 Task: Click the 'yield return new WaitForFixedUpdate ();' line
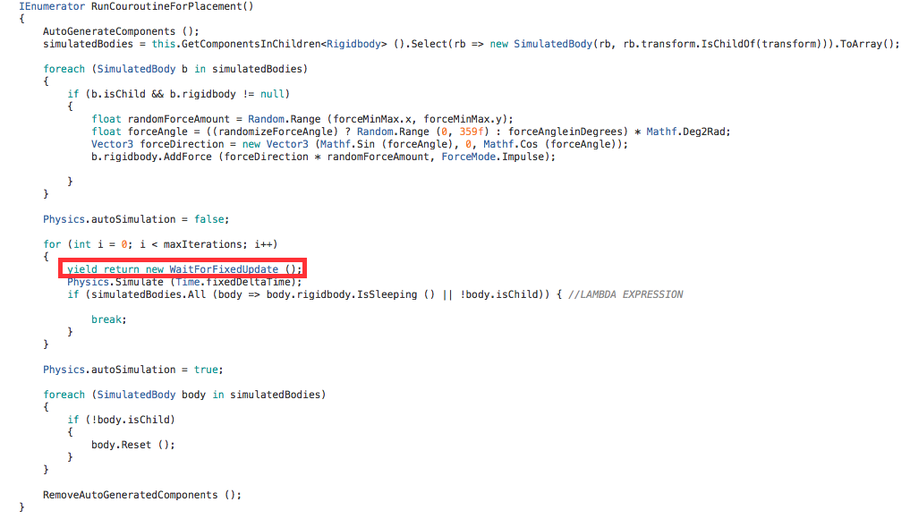(x=185, y=269)
